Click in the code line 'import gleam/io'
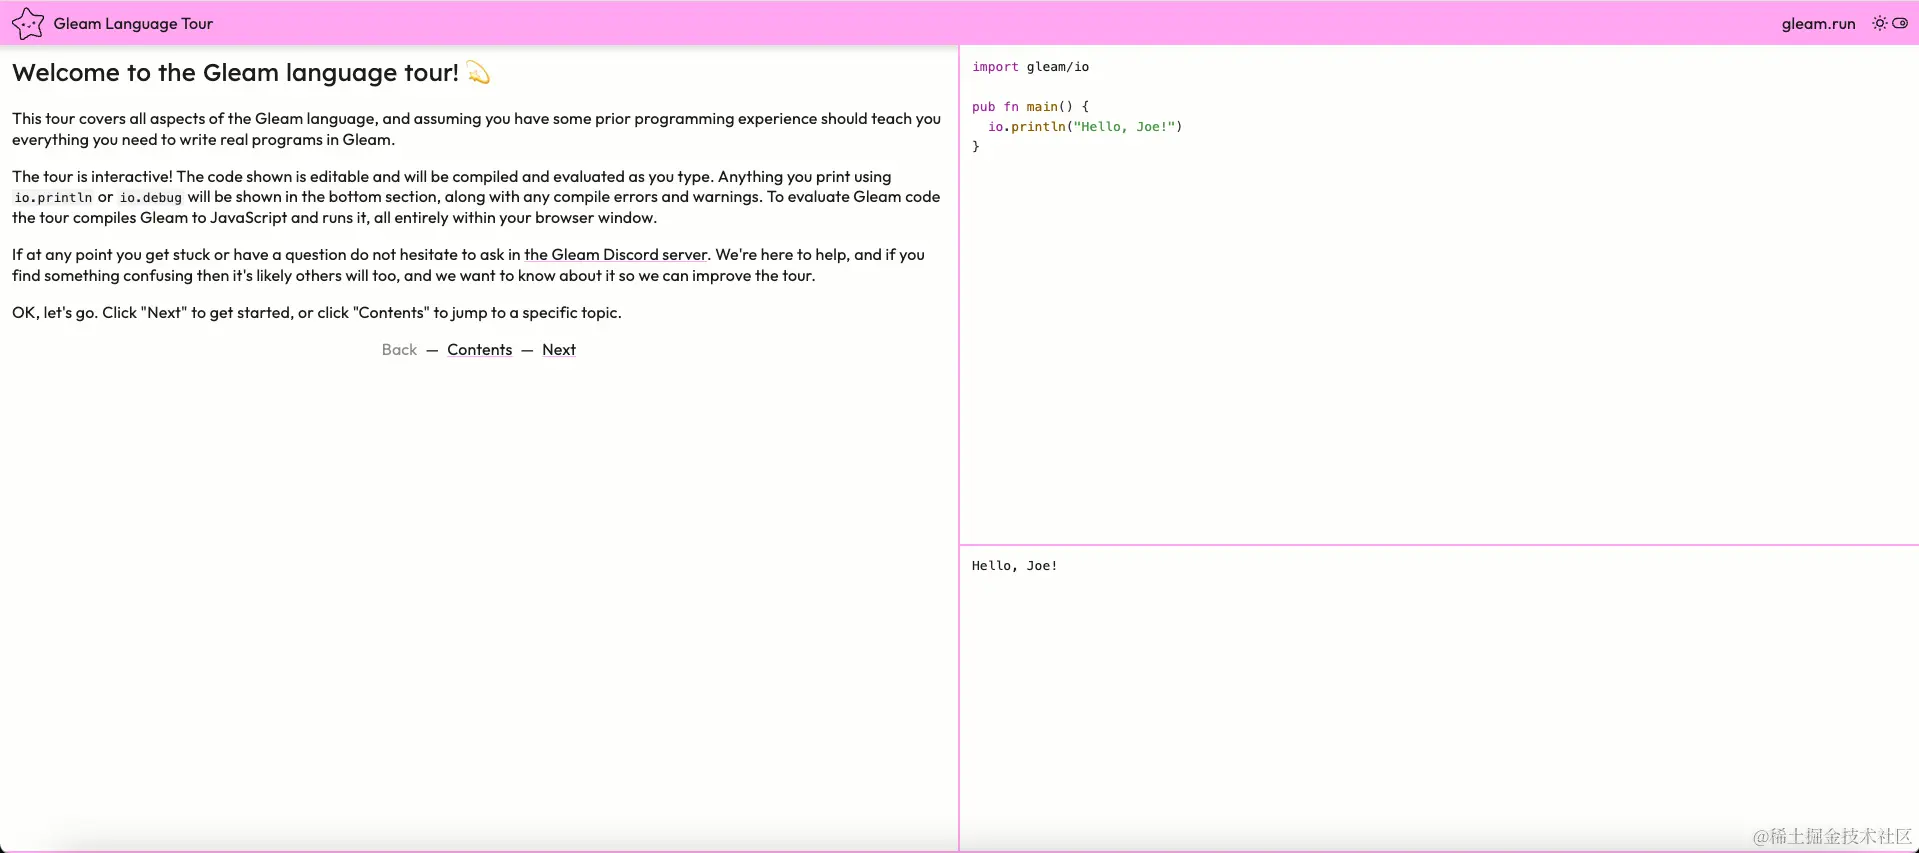Image resolution: width=1919 pixels, height=853 pixels. (x=1031, y=67)
